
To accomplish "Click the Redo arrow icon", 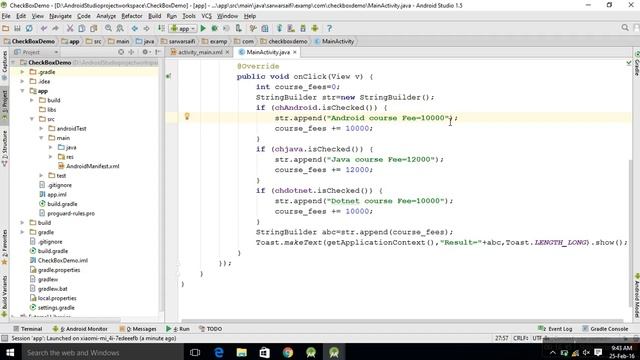I will [x=56, y=28].
